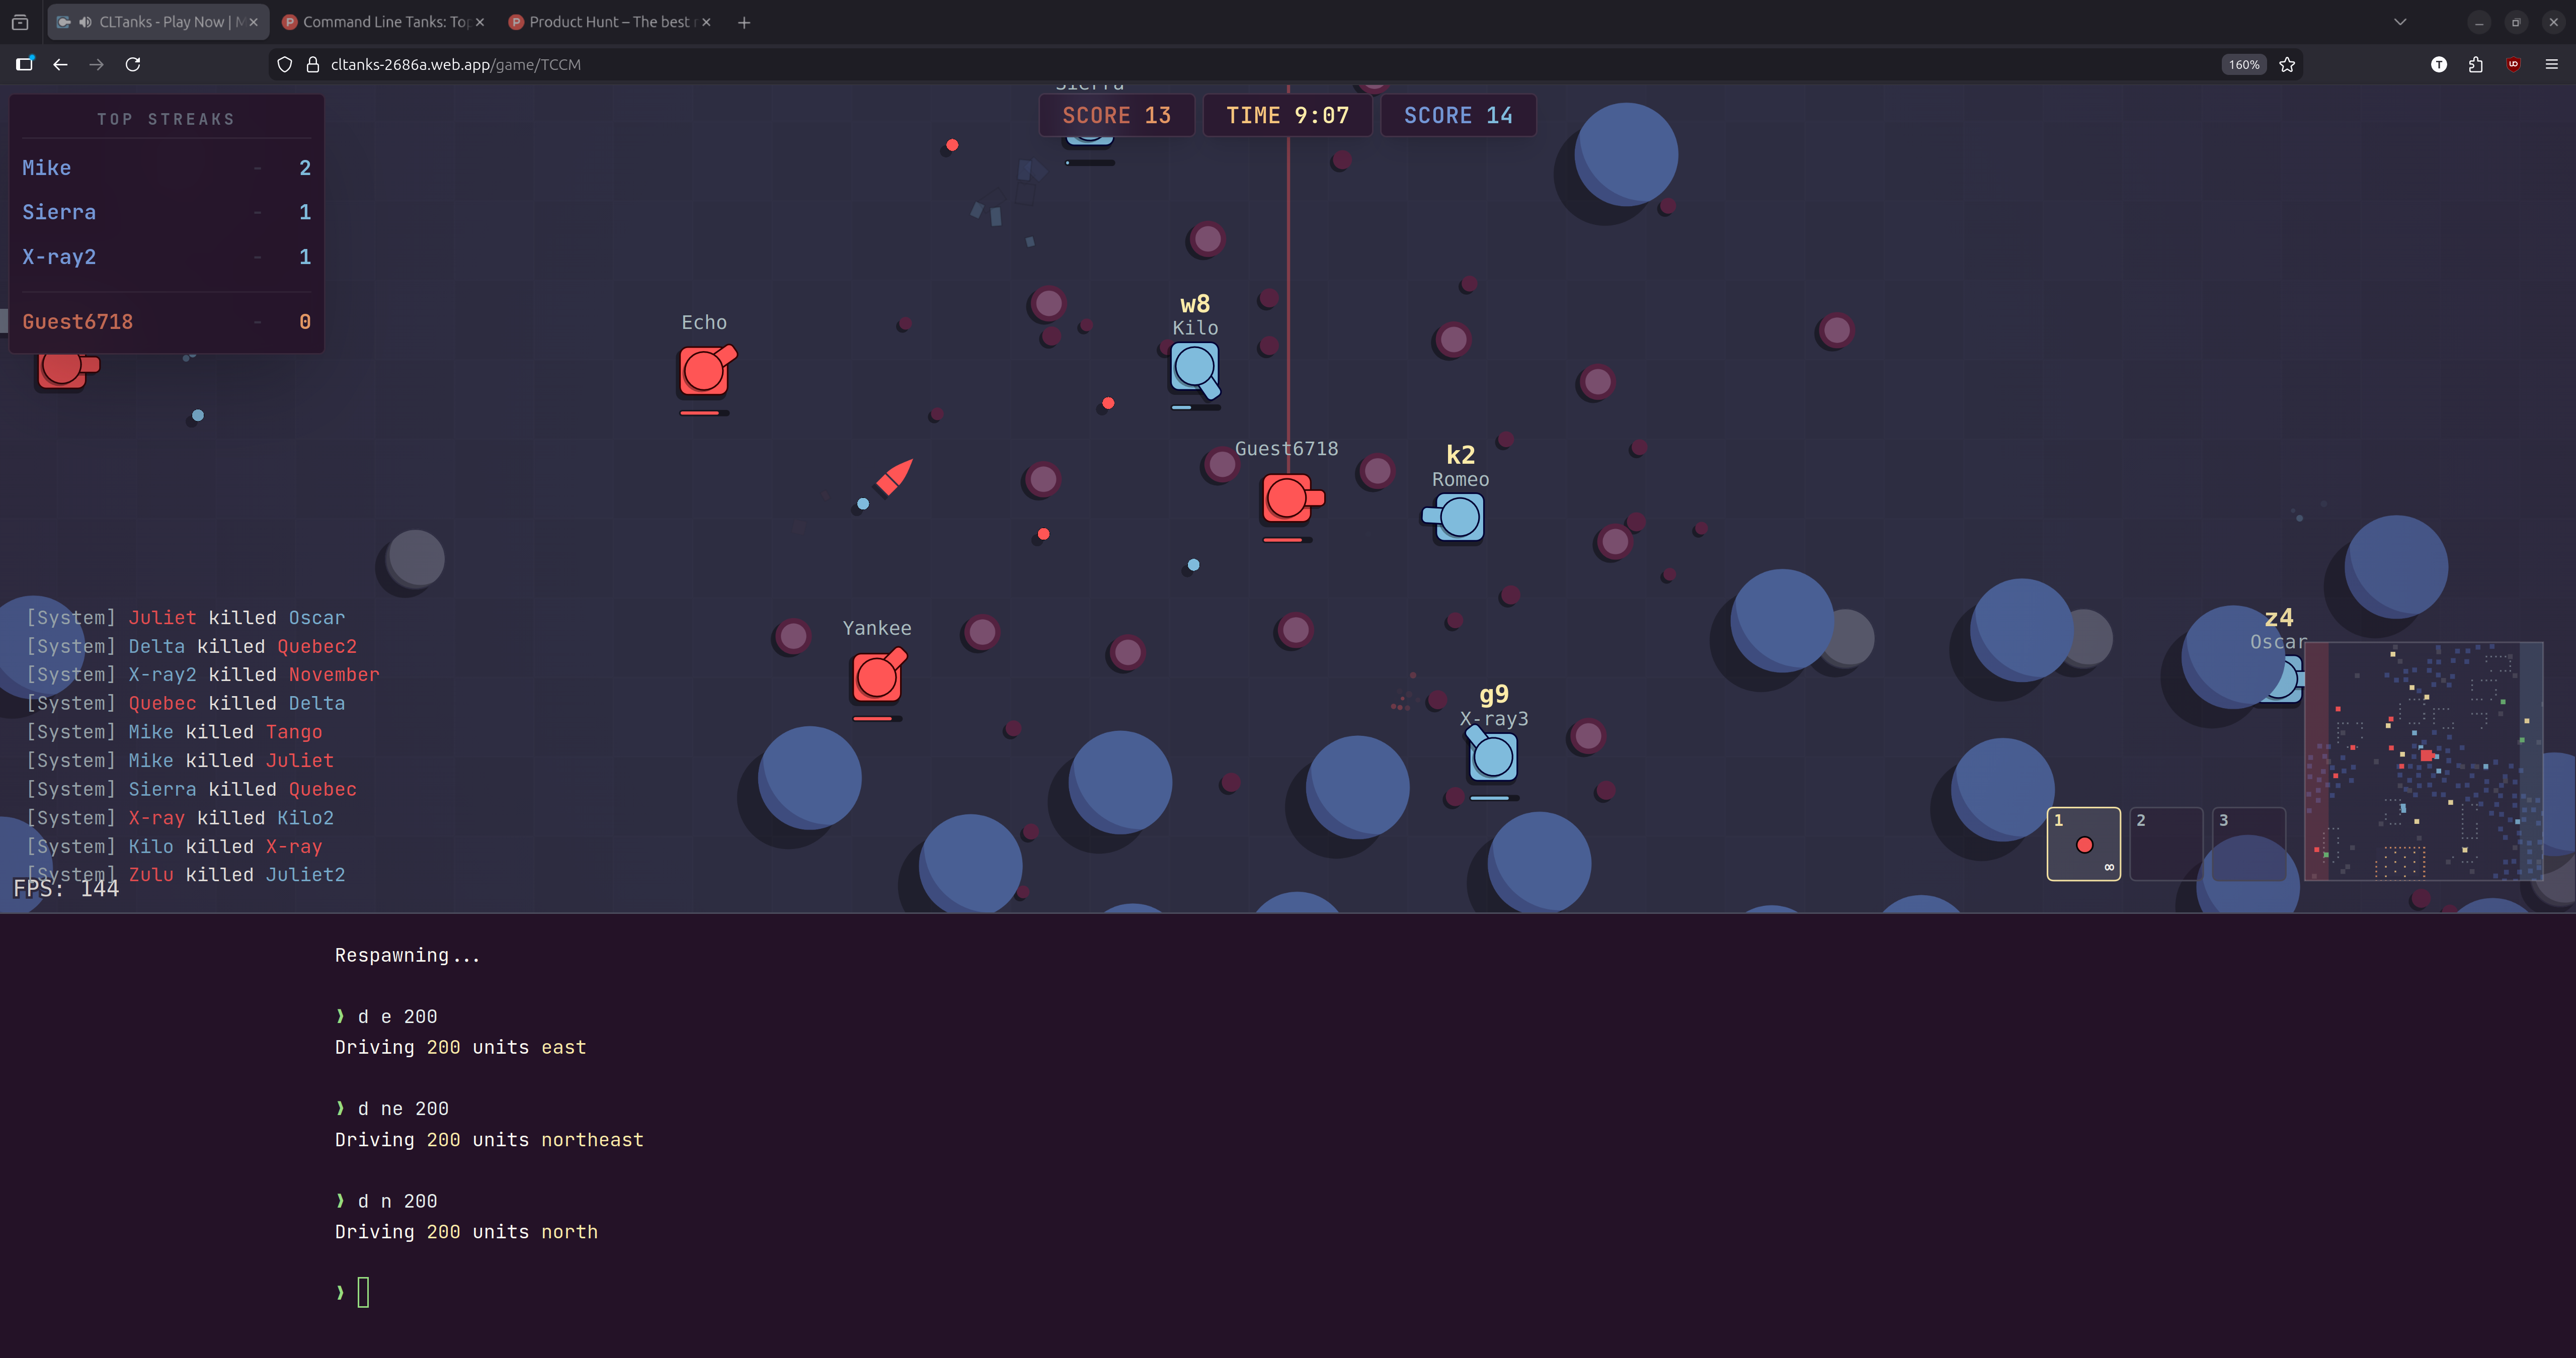Reset zoom by clicking the 160% indicator
Image resolution: width=2576 pixels, height=1358 pixels.
(2243, 64)
